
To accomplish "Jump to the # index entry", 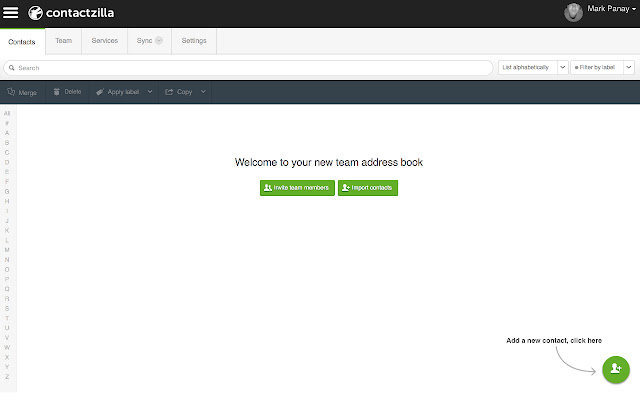I will coord(7,123).
